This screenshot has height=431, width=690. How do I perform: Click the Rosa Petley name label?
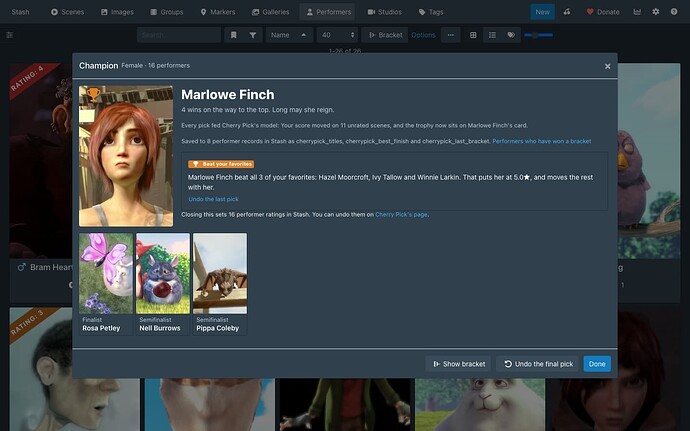pos(101,328)
